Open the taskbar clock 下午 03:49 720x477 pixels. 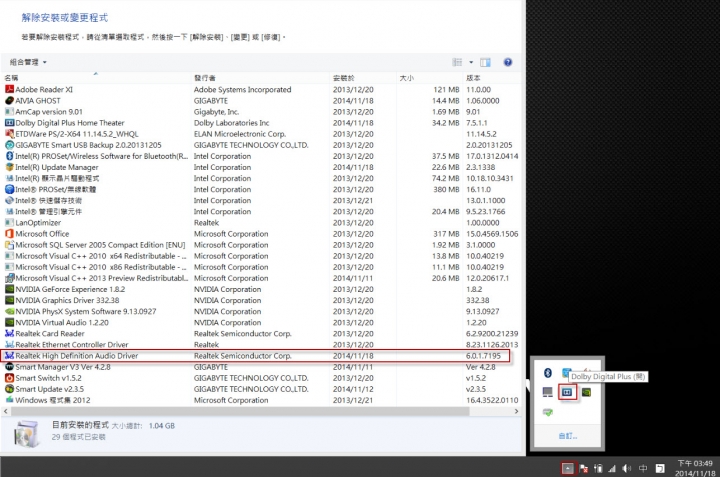pyautogui.click(x=695, y=468)
